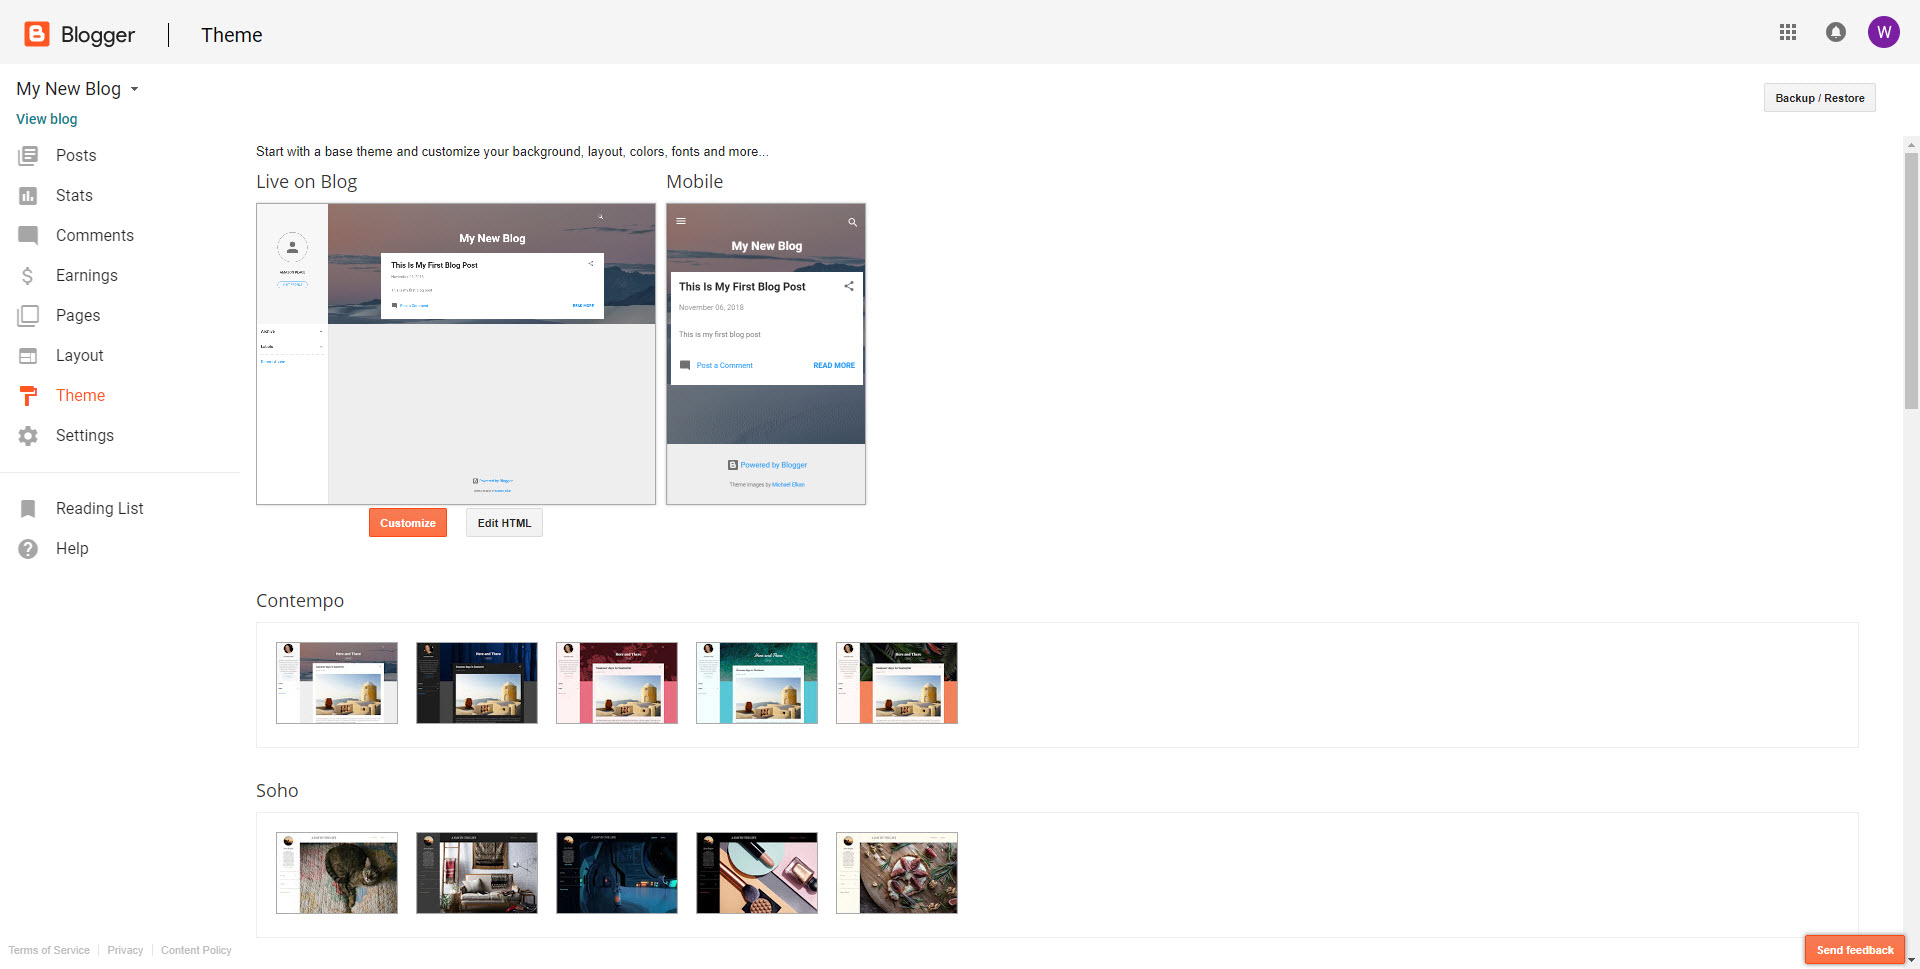Follow the View blog link
The image size is (1920, 969).
tap(46, 119)
